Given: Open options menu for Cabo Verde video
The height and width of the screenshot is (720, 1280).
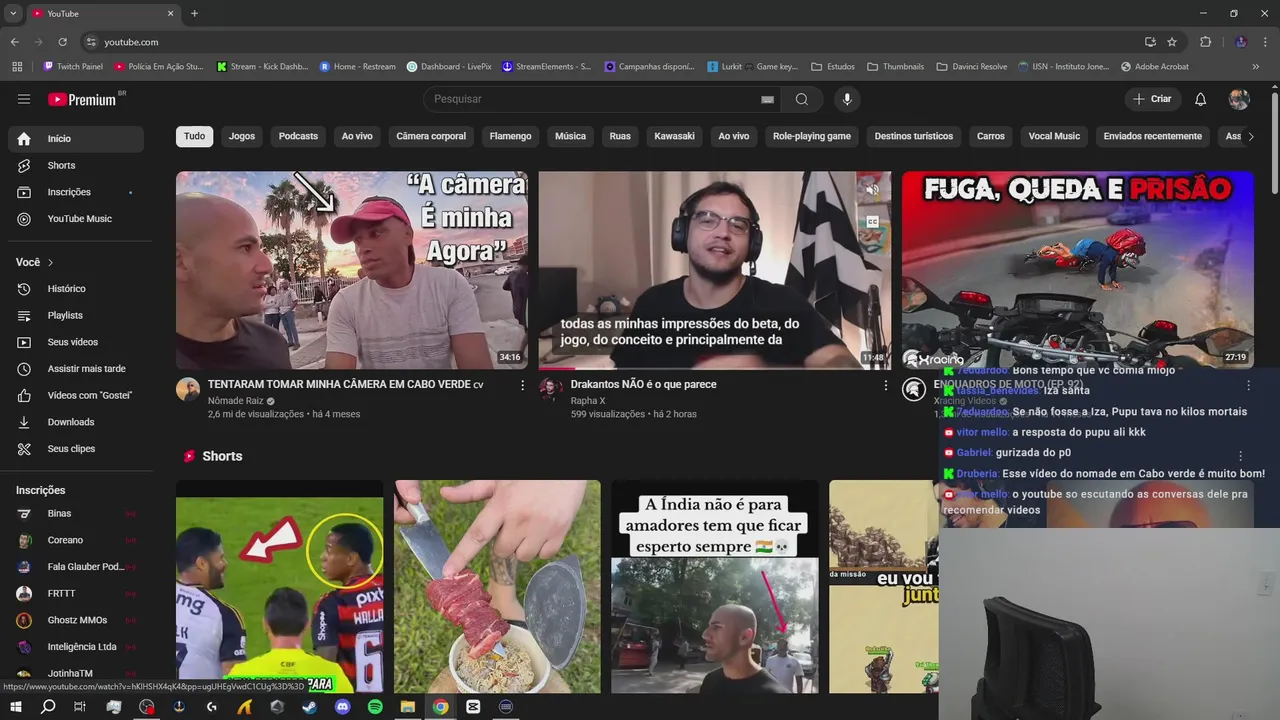Looking at the screenshot, I should pyautogui.click(x=522, y=385).
